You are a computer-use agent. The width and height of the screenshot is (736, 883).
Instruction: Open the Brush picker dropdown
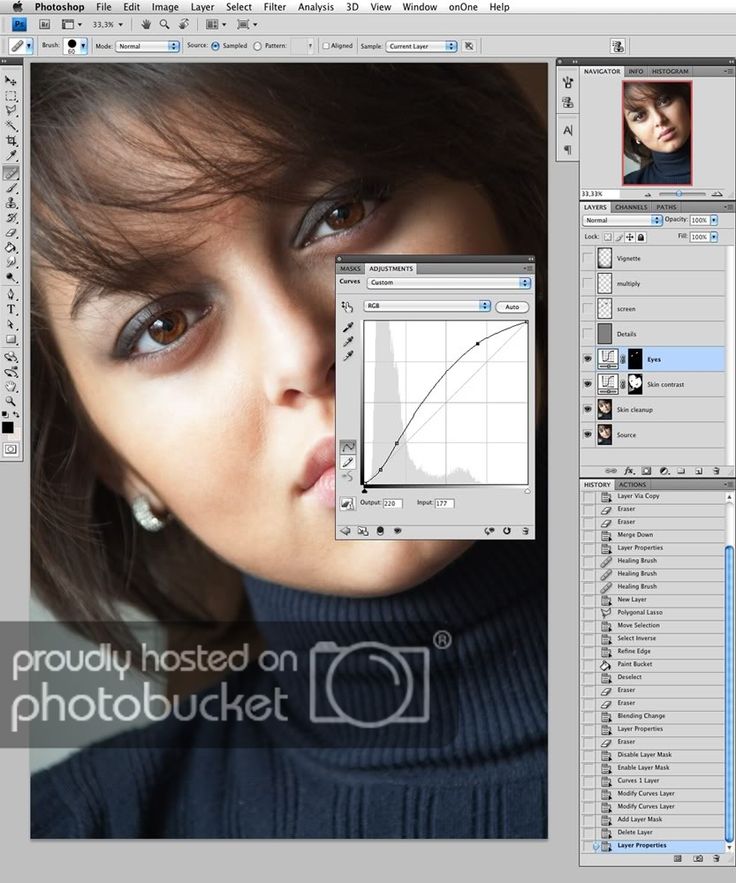[x=83, y=46]
